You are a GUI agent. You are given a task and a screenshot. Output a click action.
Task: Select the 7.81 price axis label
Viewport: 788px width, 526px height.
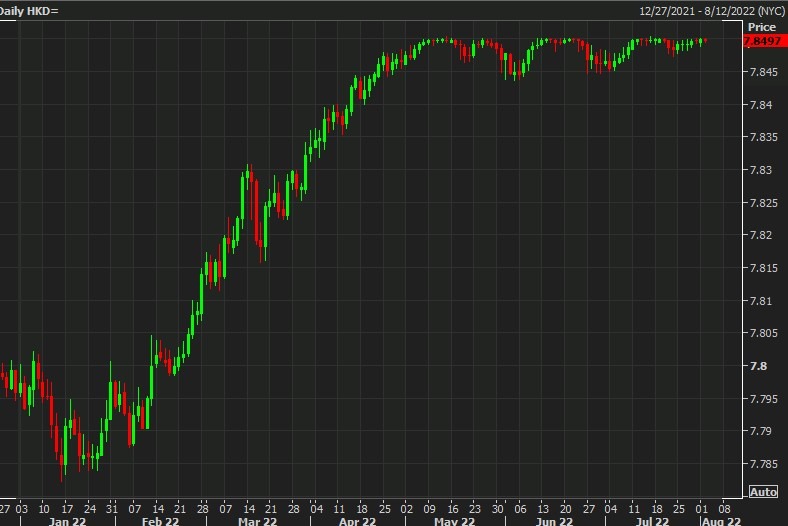click(x=760, y=301)
